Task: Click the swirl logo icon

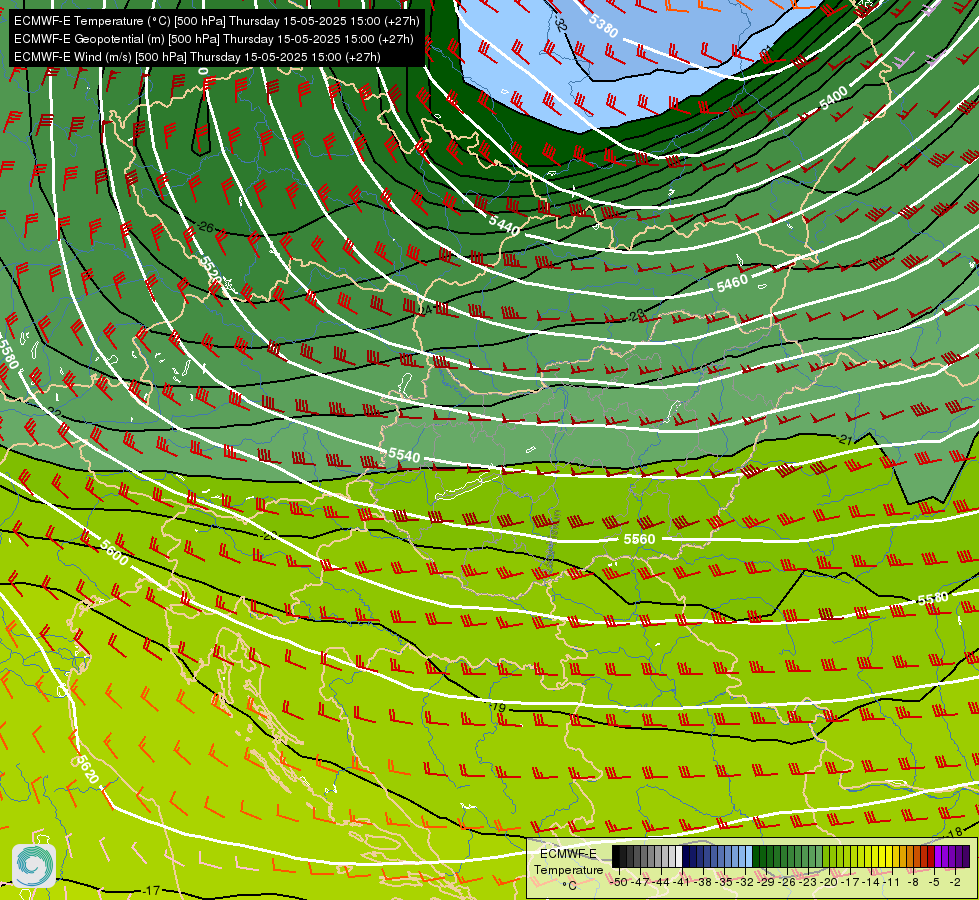Action: click(x=34, y=866)
